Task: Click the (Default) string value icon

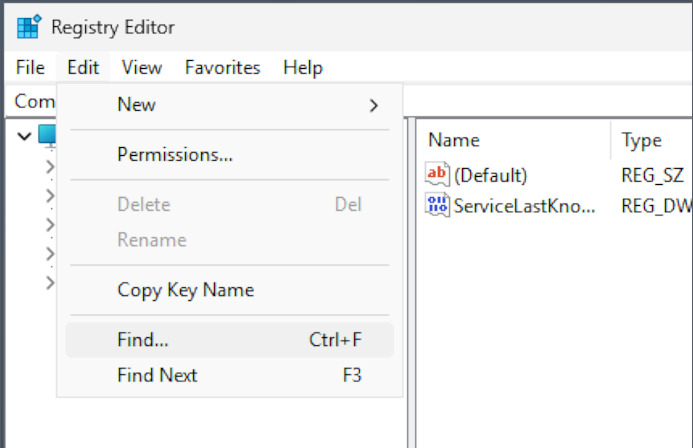Action: [437, 174]
